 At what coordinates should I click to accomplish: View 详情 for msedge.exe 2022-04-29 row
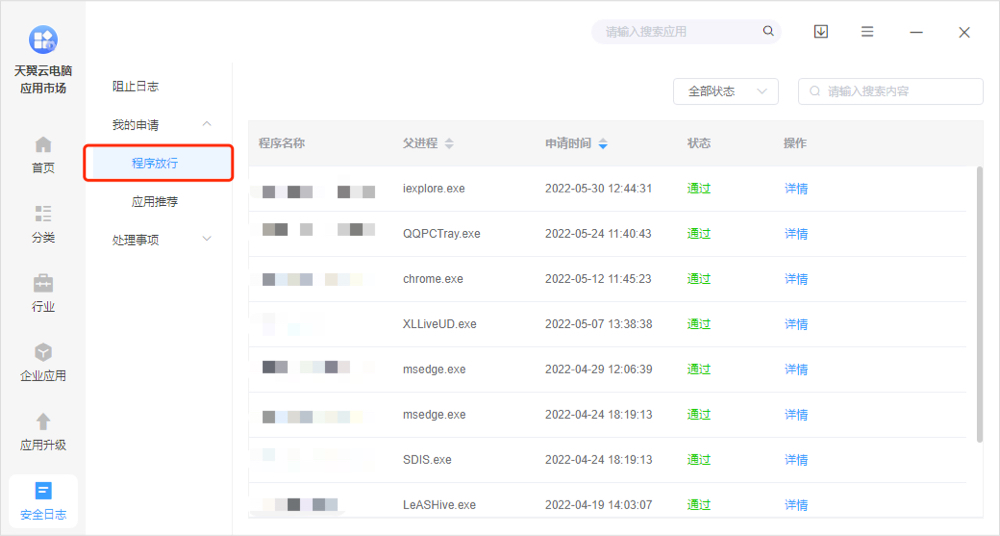(796, 369)
